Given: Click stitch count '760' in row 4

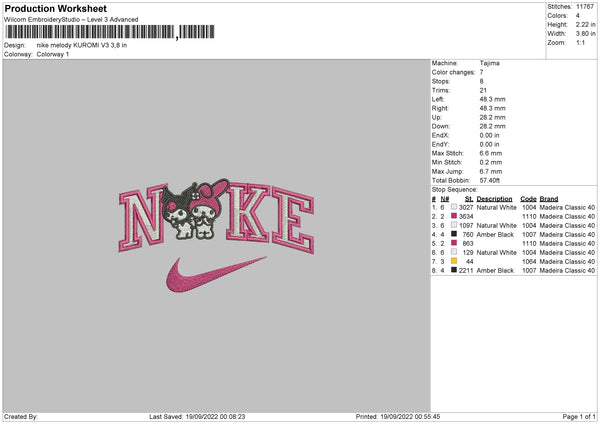Looking at the screenshot, I should 468,235.
